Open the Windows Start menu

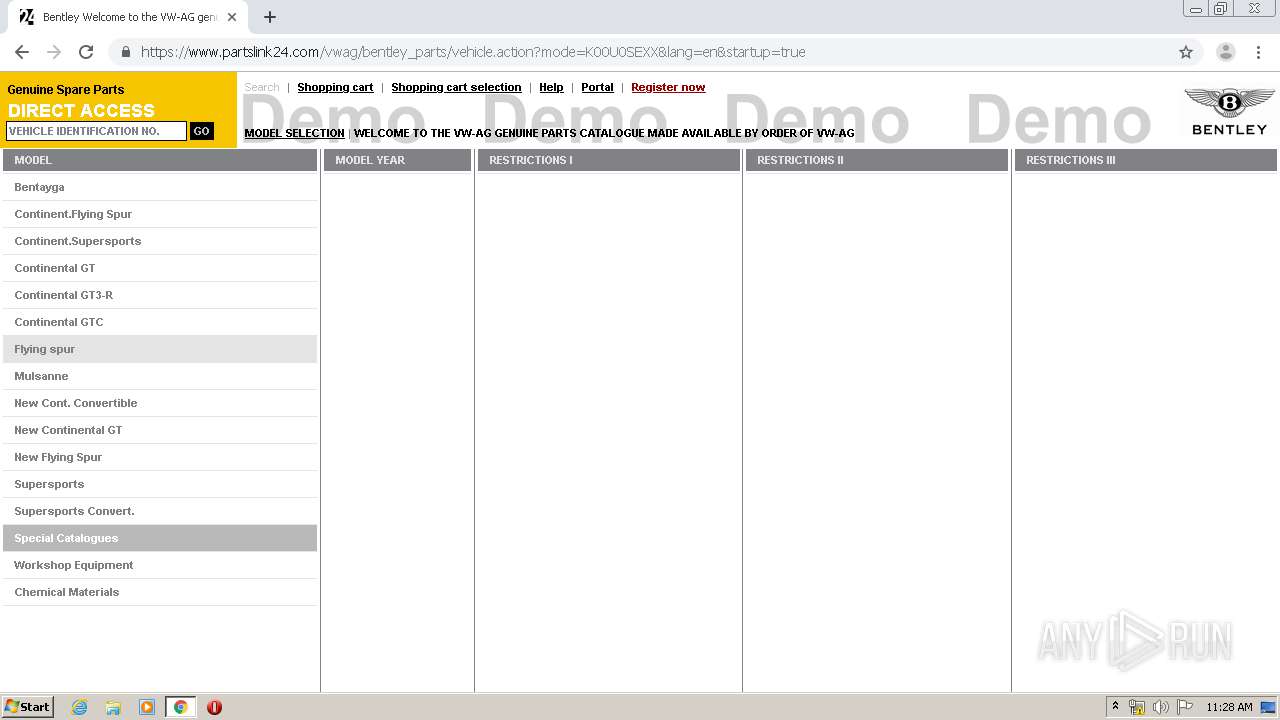click(x=28, y=707)
